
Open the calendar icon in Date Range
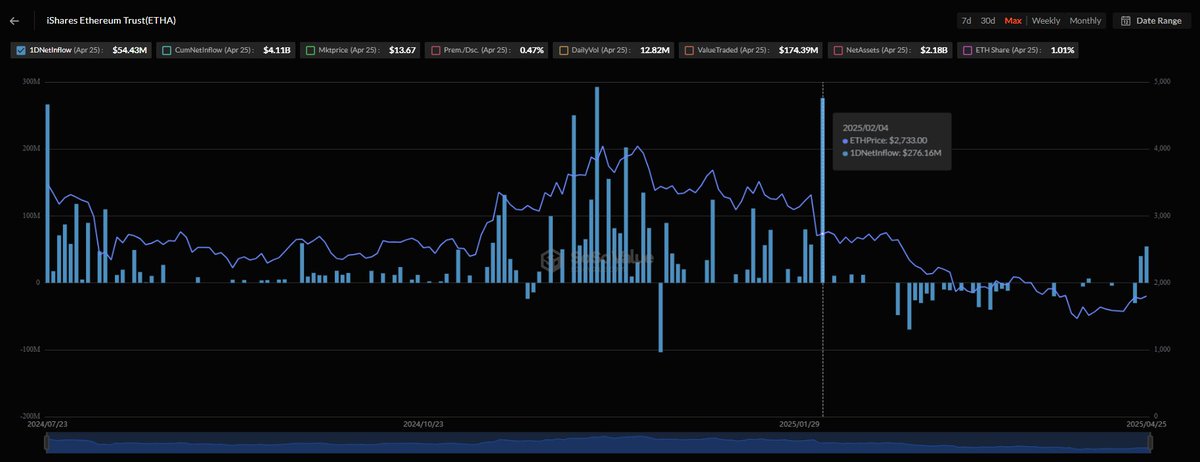pyautogui.click(x=1127, y=21)
